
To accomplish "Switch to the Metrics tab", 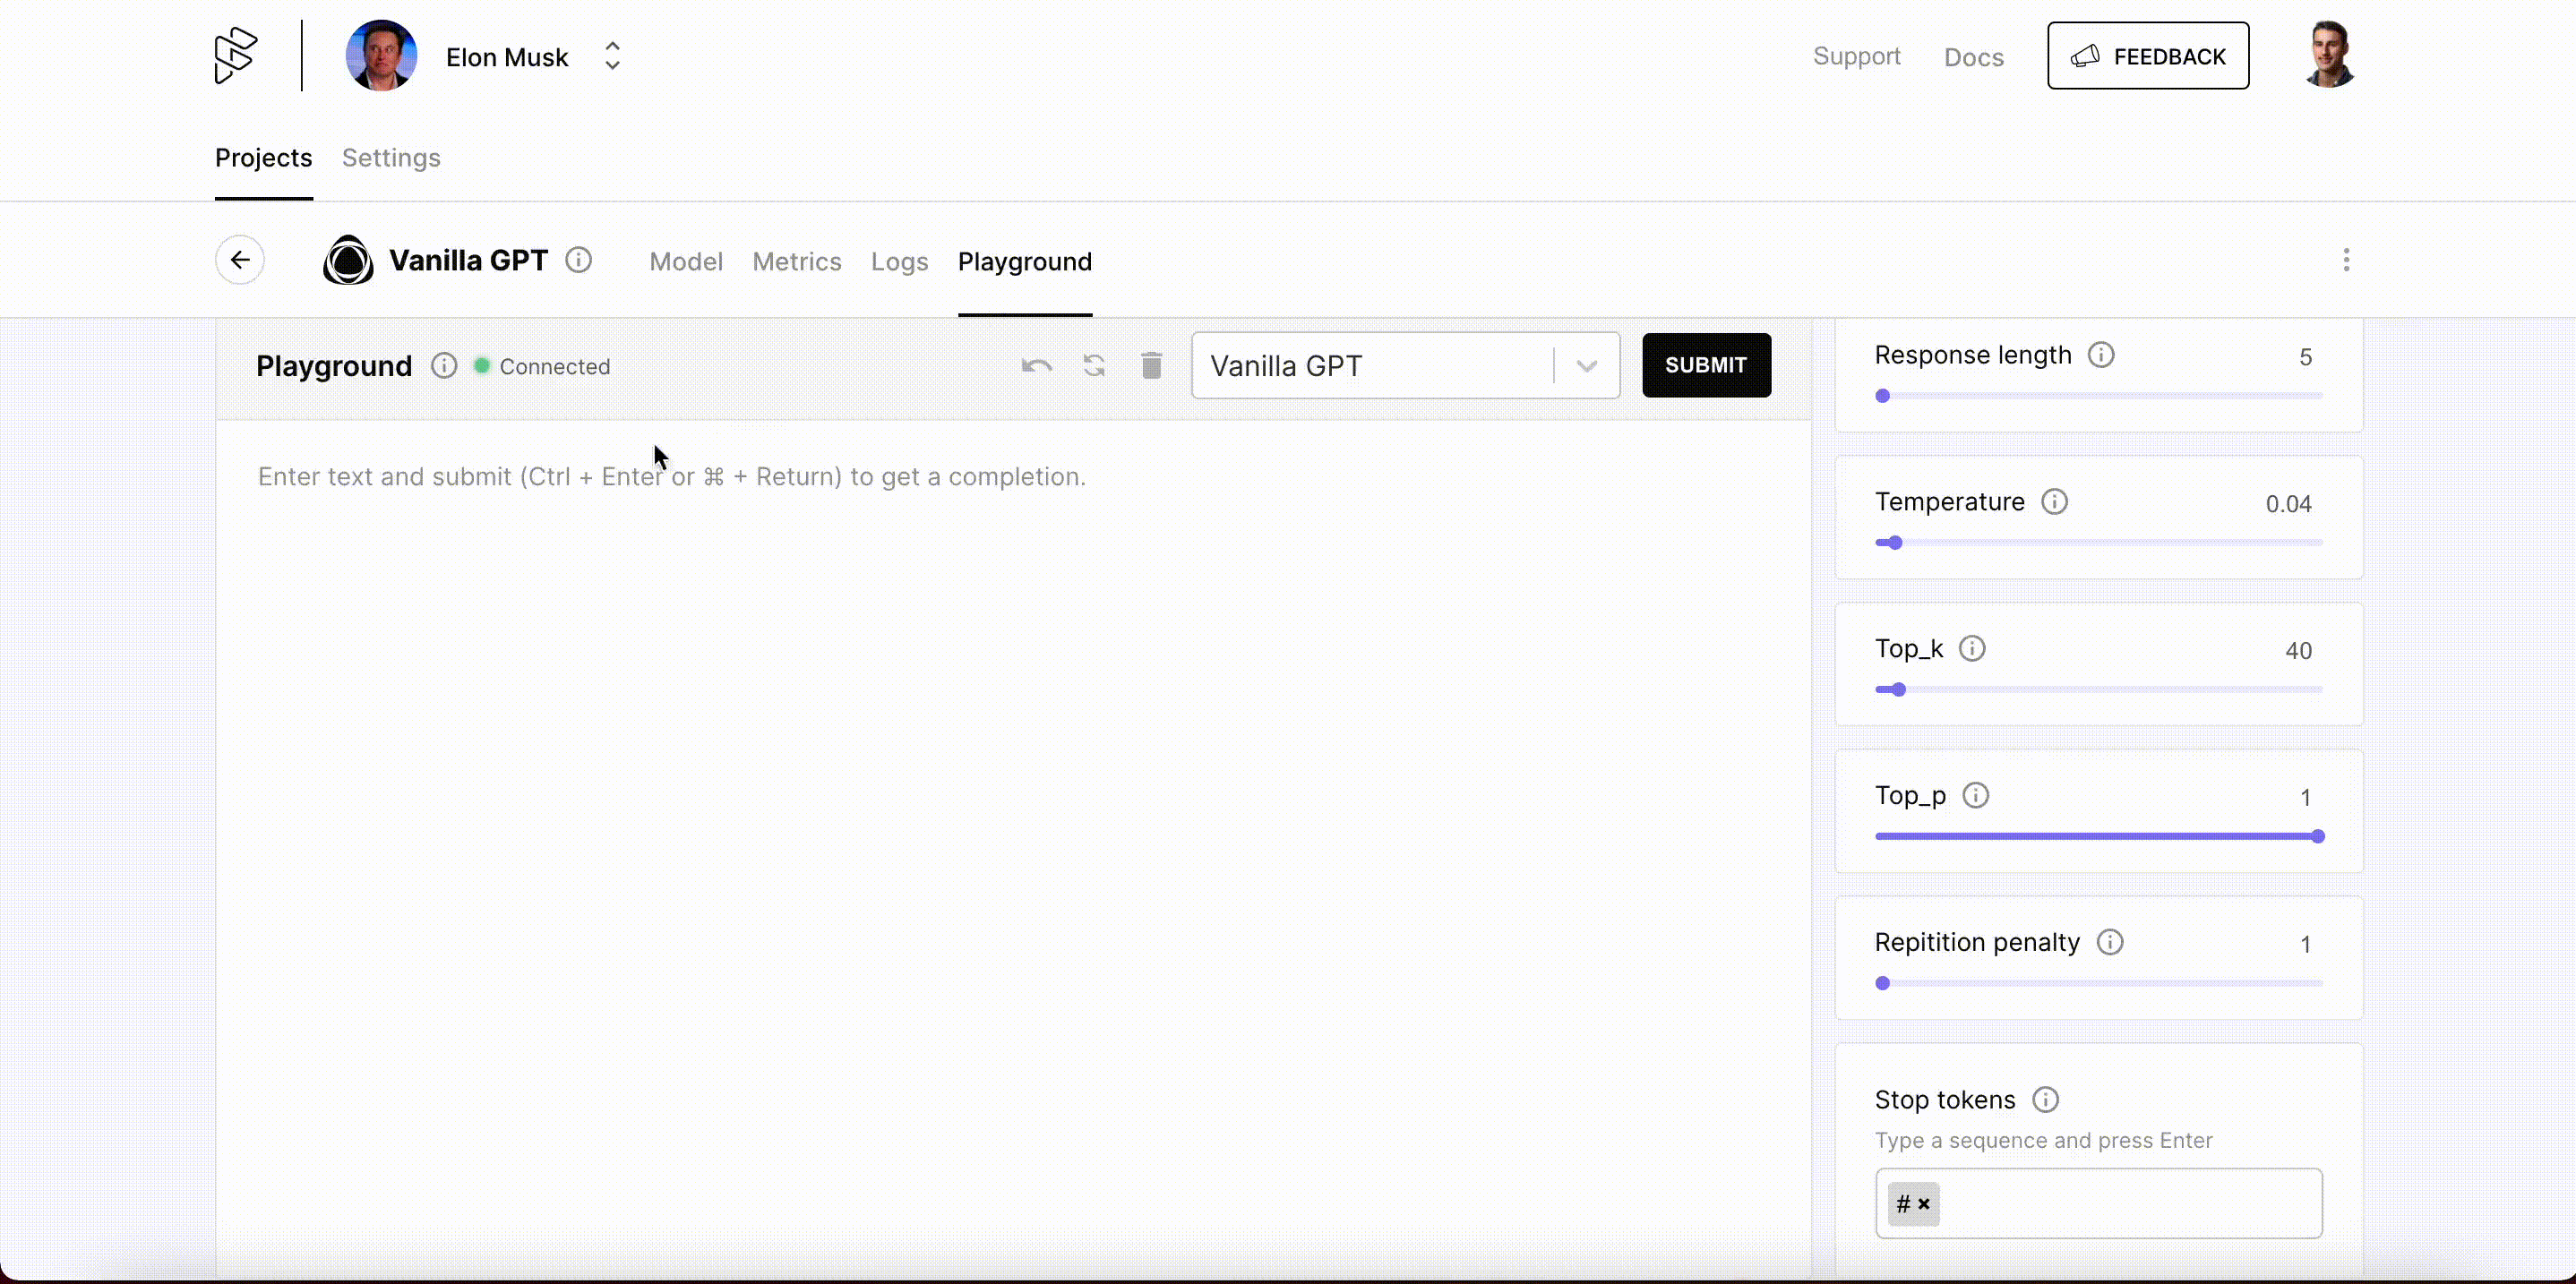I will click(796, 262).
